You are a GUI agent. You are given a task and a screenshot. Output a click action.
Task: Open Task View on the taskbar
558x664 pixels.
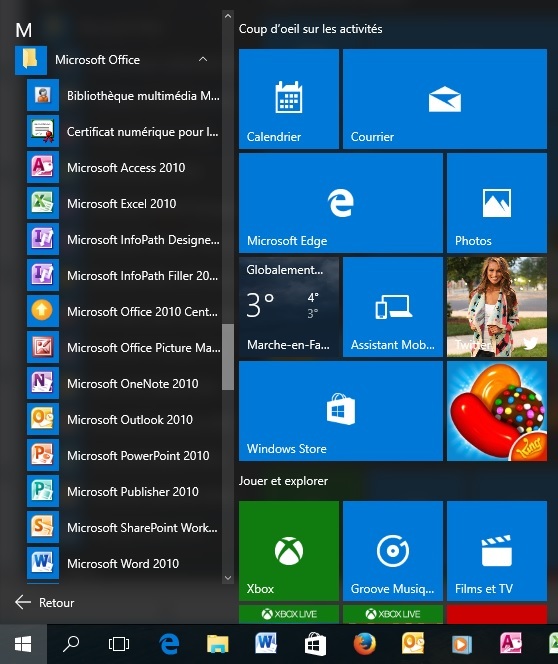click(119, 644)
